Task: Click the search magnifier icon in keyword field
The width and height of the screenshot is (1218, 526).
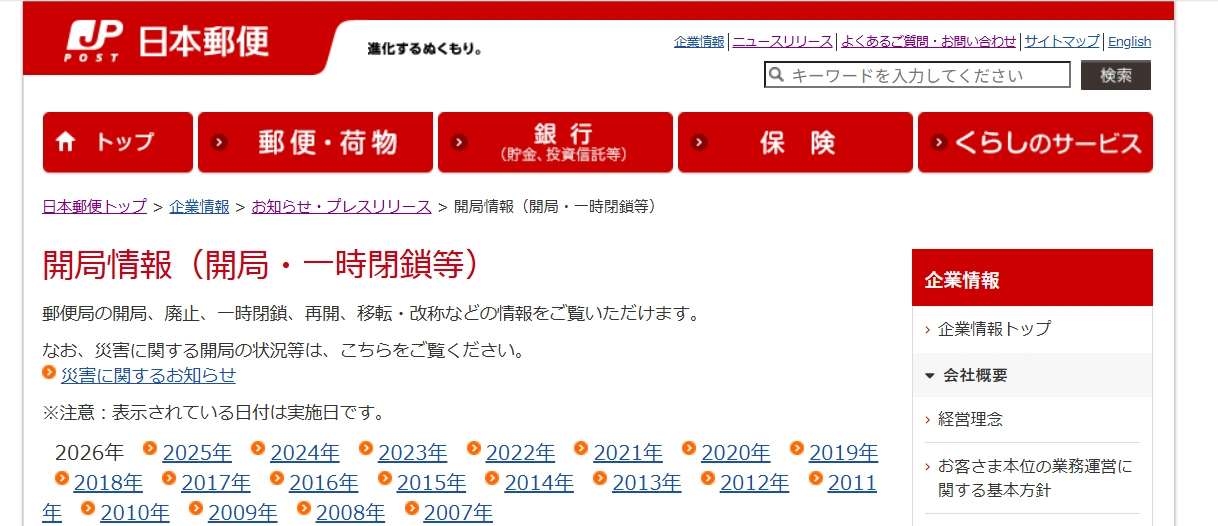Action: pos(776,75)
